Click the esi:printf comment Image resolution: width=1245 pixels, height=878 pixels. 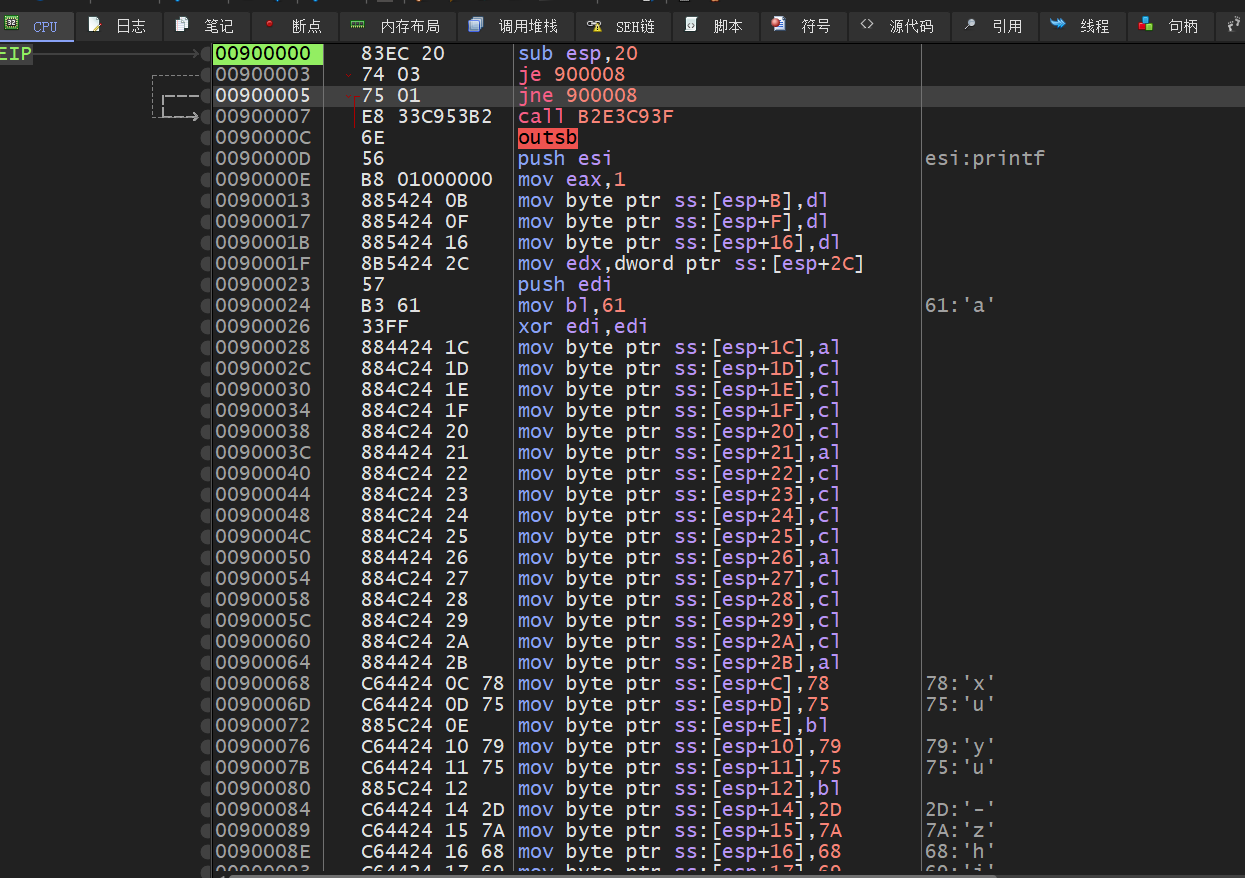pos(985,158)
